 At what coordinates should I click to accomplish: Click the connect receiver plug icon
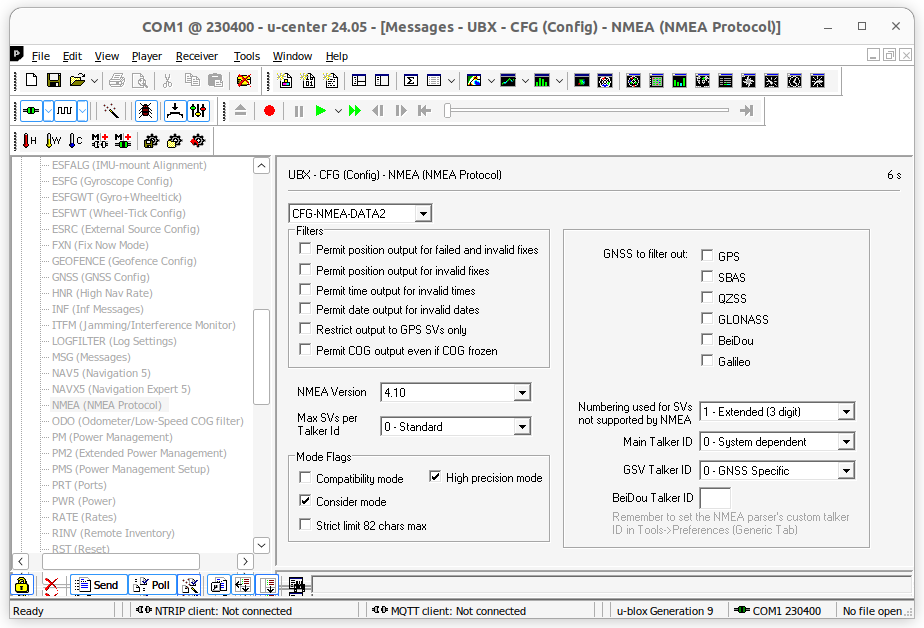[31, 111]
